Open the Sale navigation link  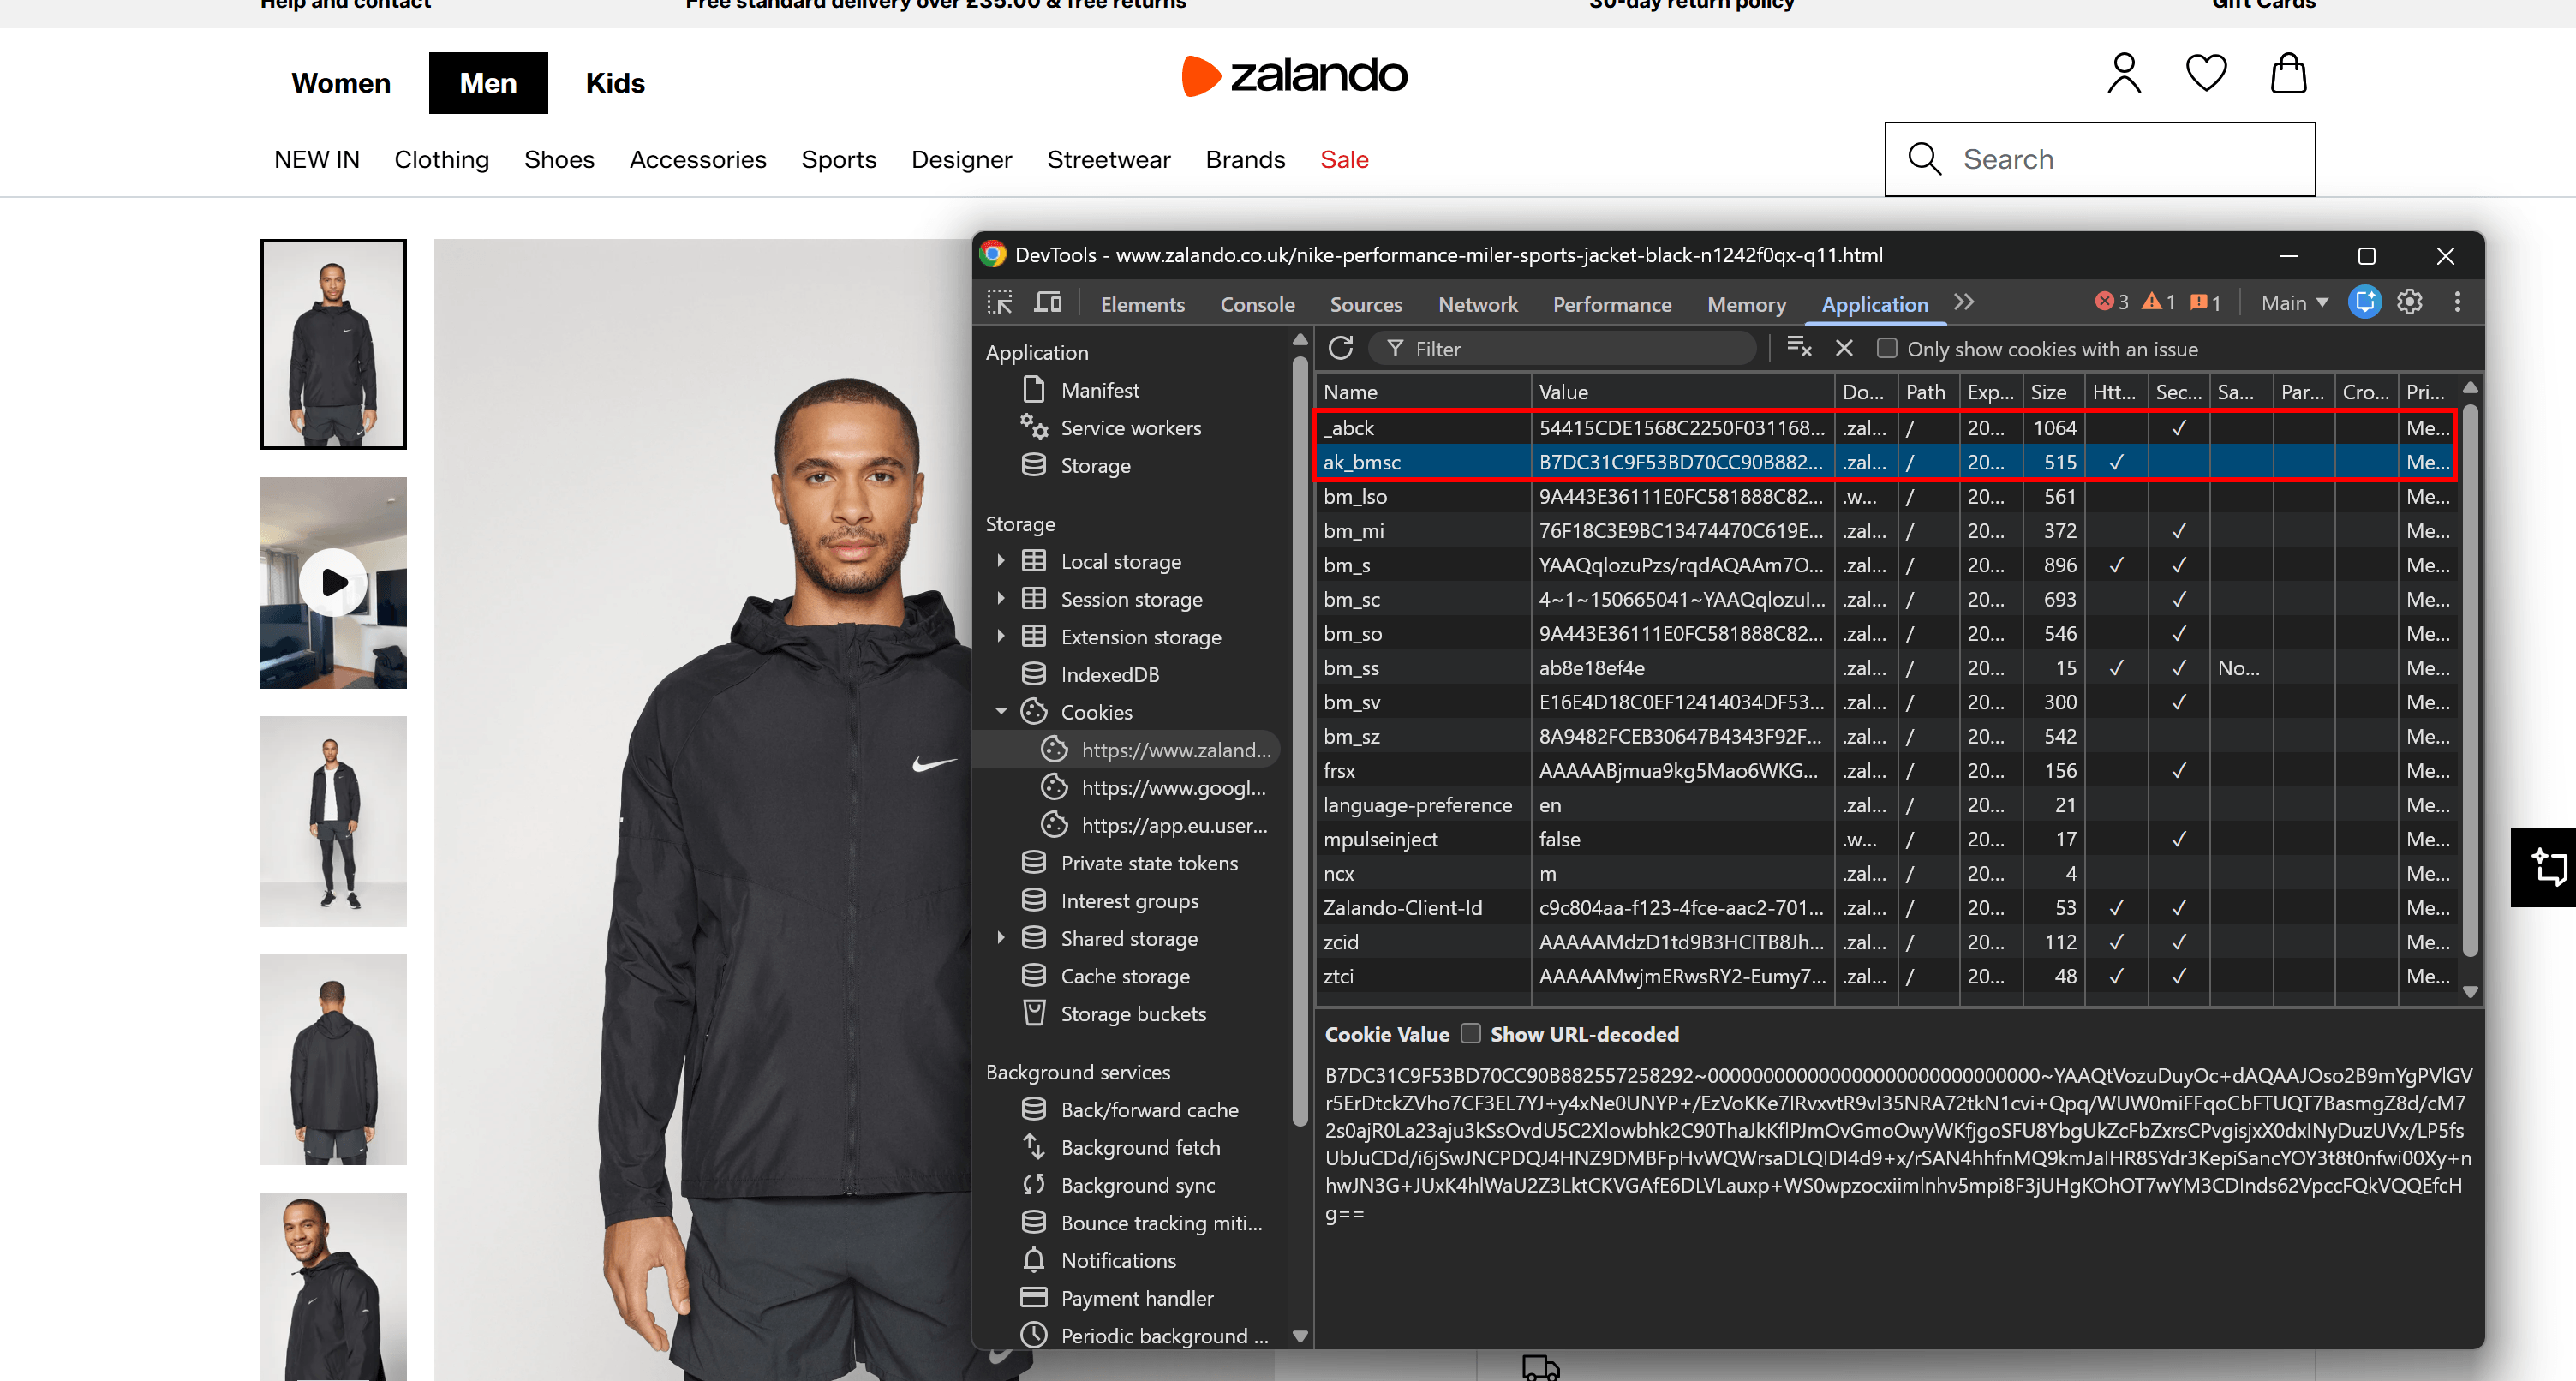tap(1344, 159)
